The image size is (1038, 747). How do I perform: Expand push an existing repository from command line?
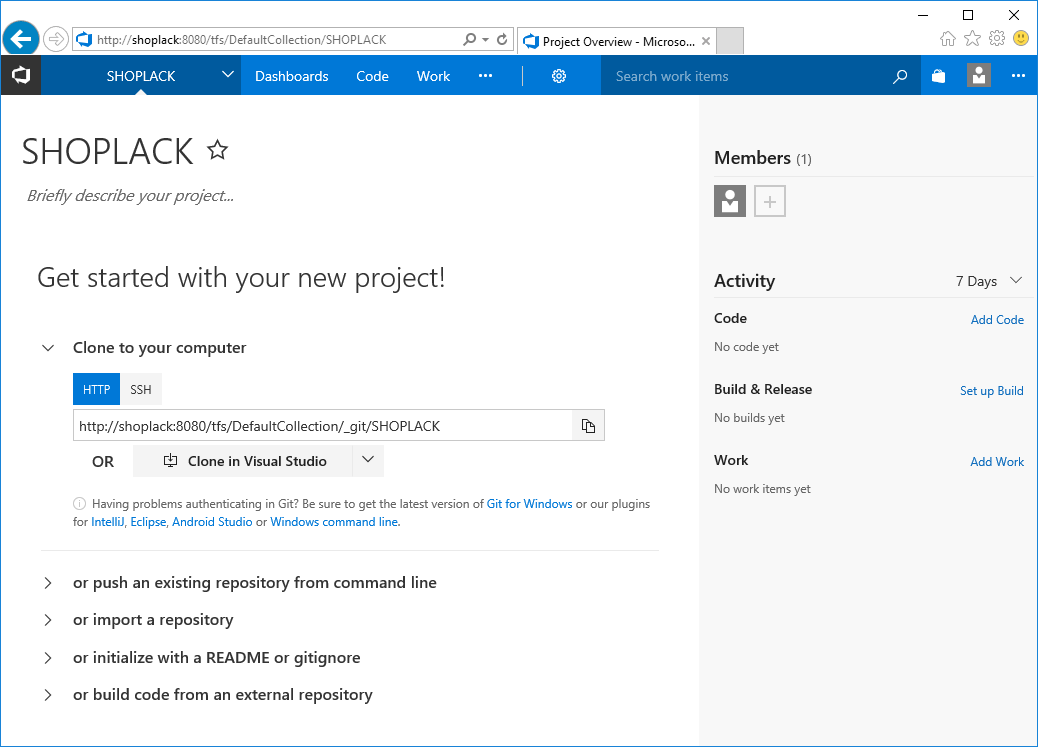click(48, 583)
